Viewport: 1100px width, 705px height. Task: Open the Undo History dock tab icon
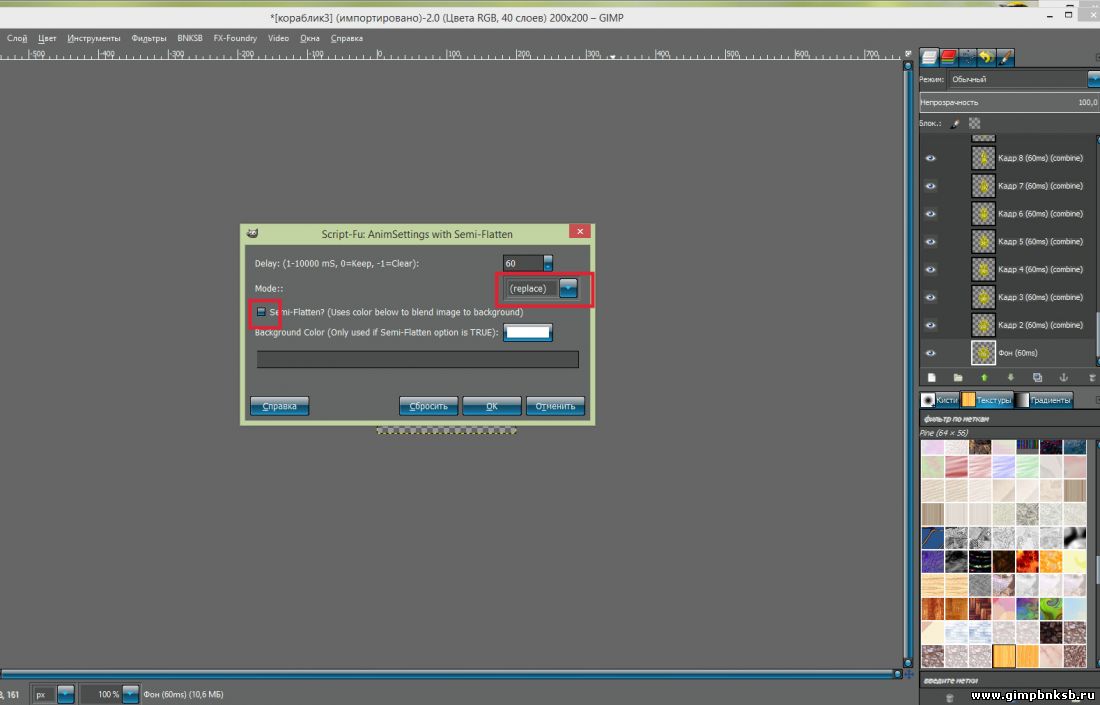pyautogui.click(x=986, y=57)
